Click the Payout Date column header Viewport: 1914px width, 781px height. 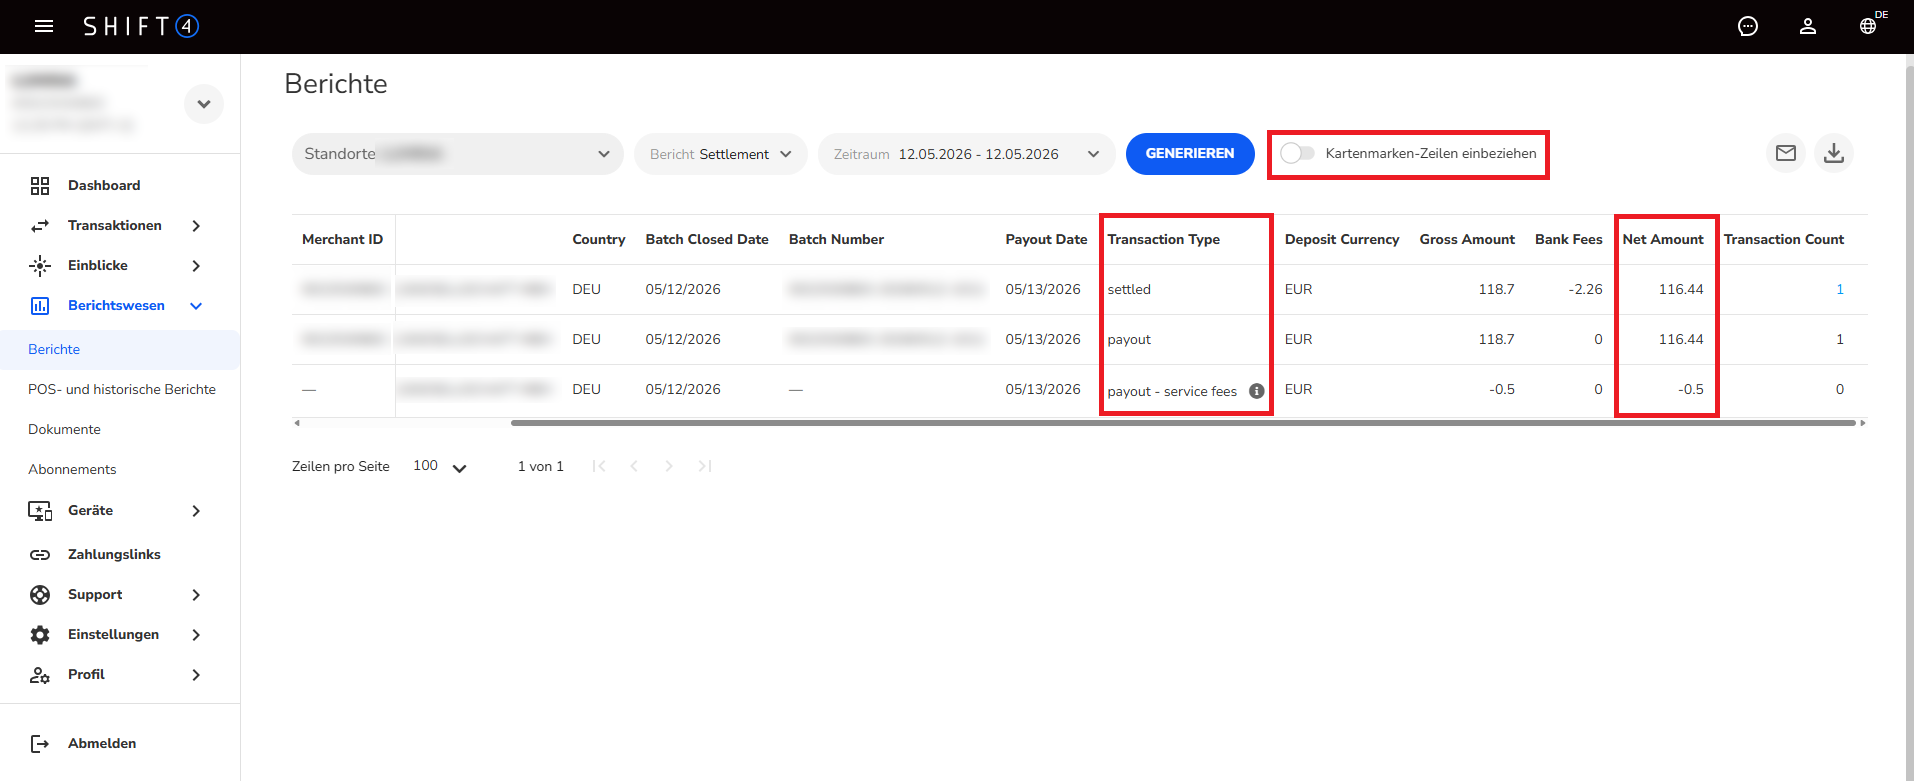point(1046,240)
